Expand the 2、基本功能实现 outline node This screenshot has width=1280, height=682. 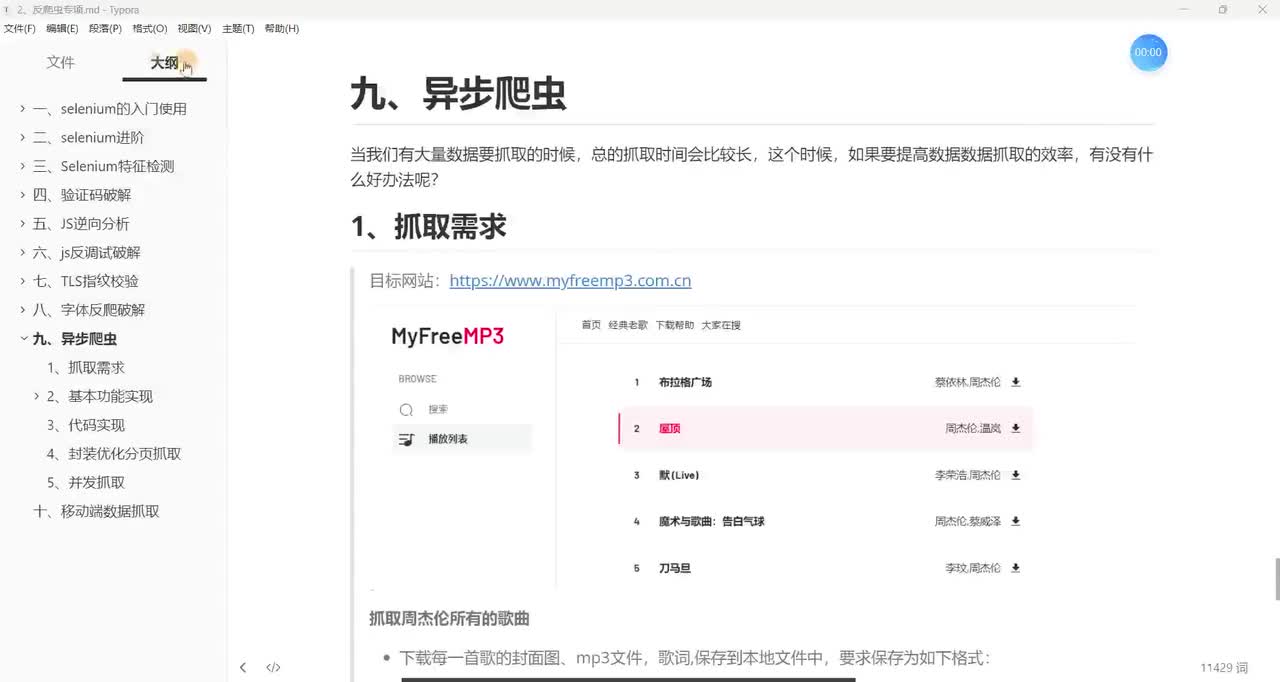[x=37, y=397]
